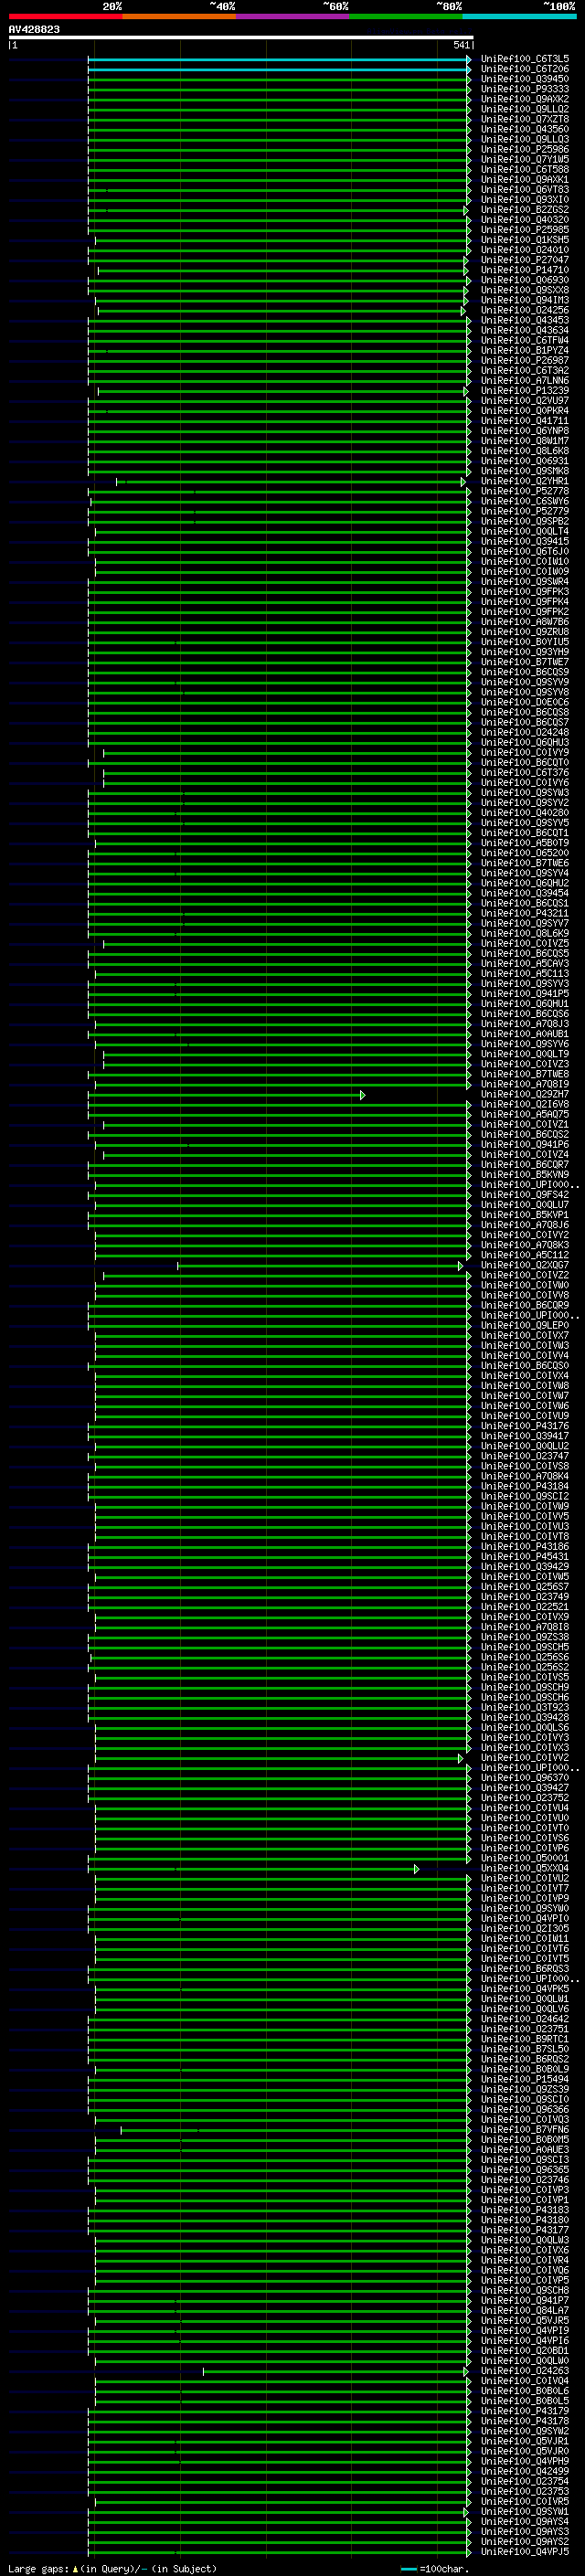Click the cyan alignment bar for UniRef100_C6T3L5
This screenshot has width=585, height=2576.
[x=278, y=59]
